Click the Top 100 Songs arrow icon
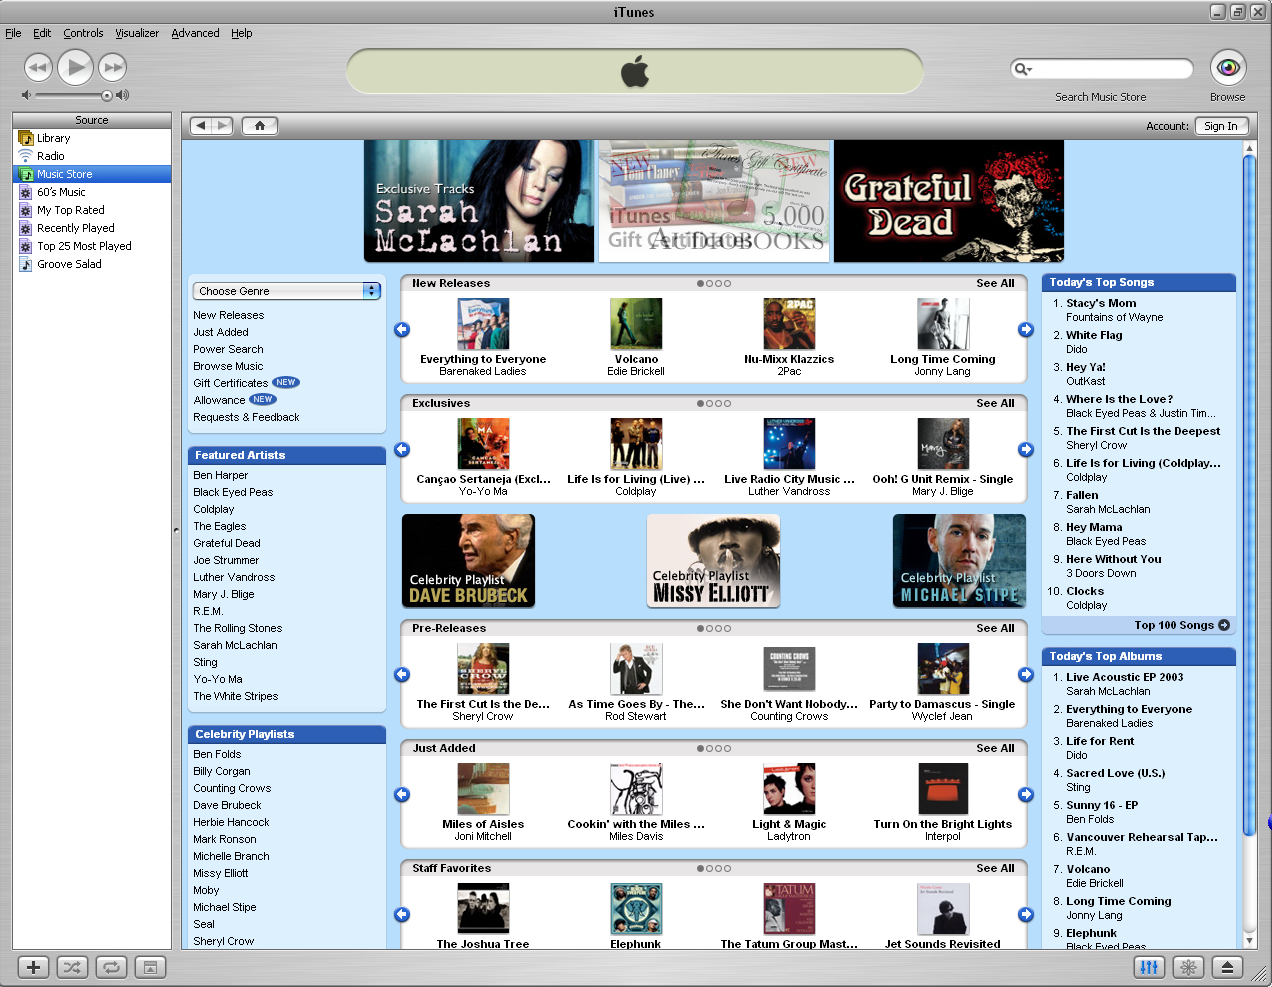The image size is (1272, 987). click(1224, 625)
